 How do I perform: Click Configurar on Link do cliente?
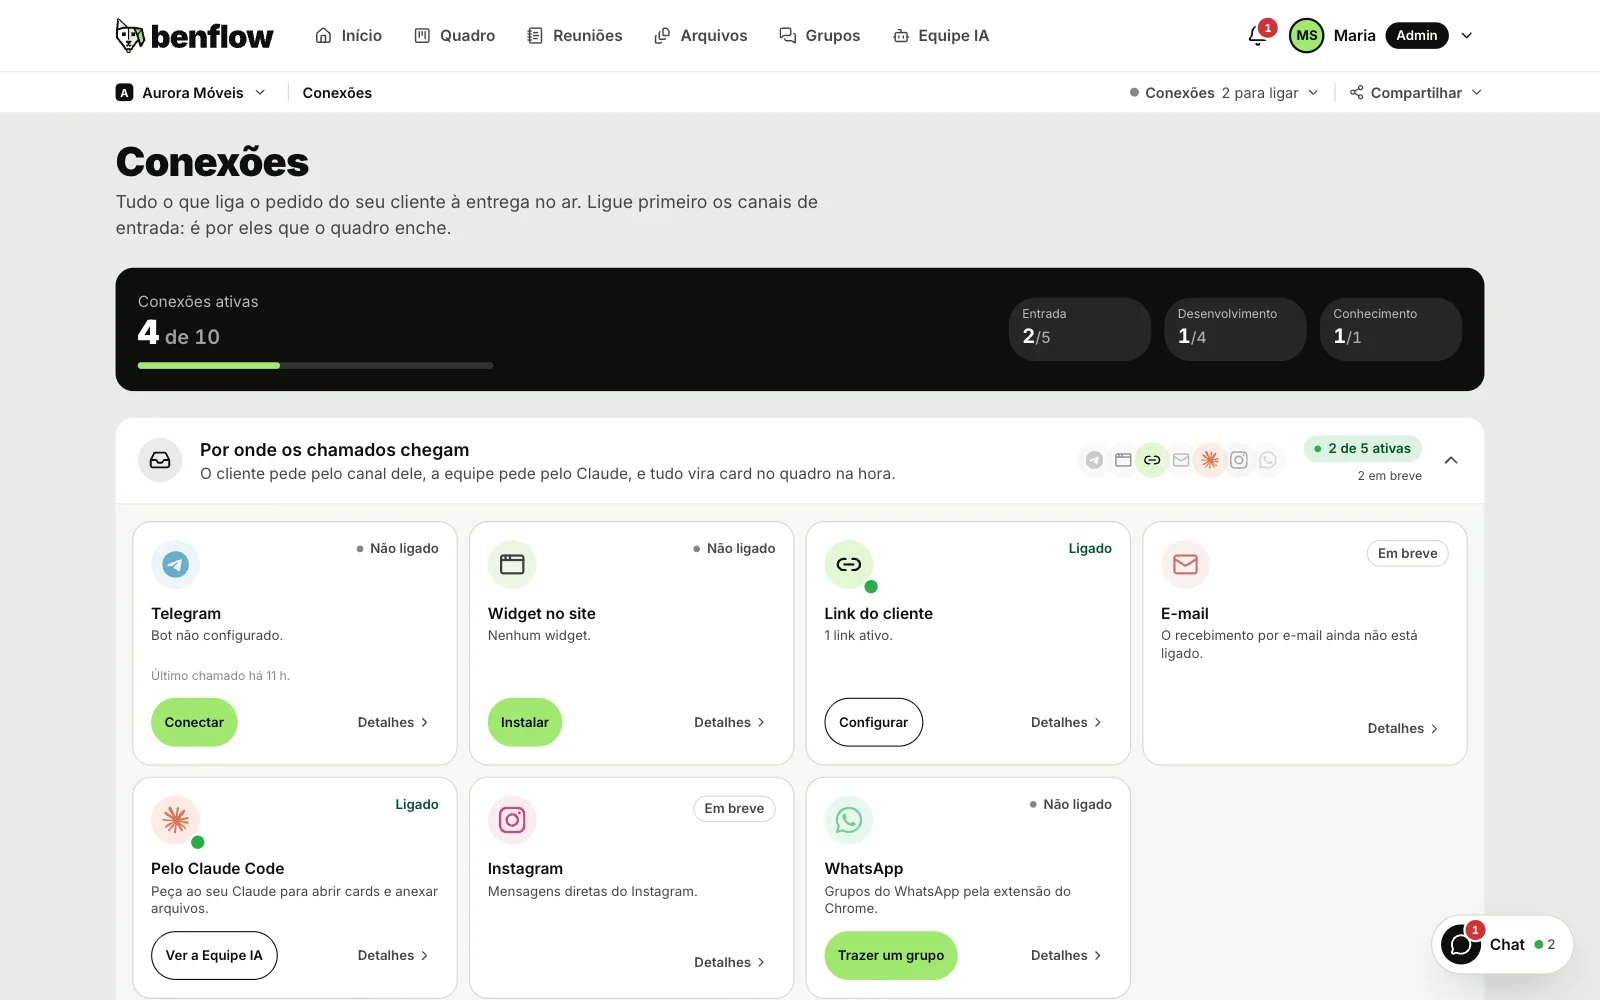click(874, 722)
